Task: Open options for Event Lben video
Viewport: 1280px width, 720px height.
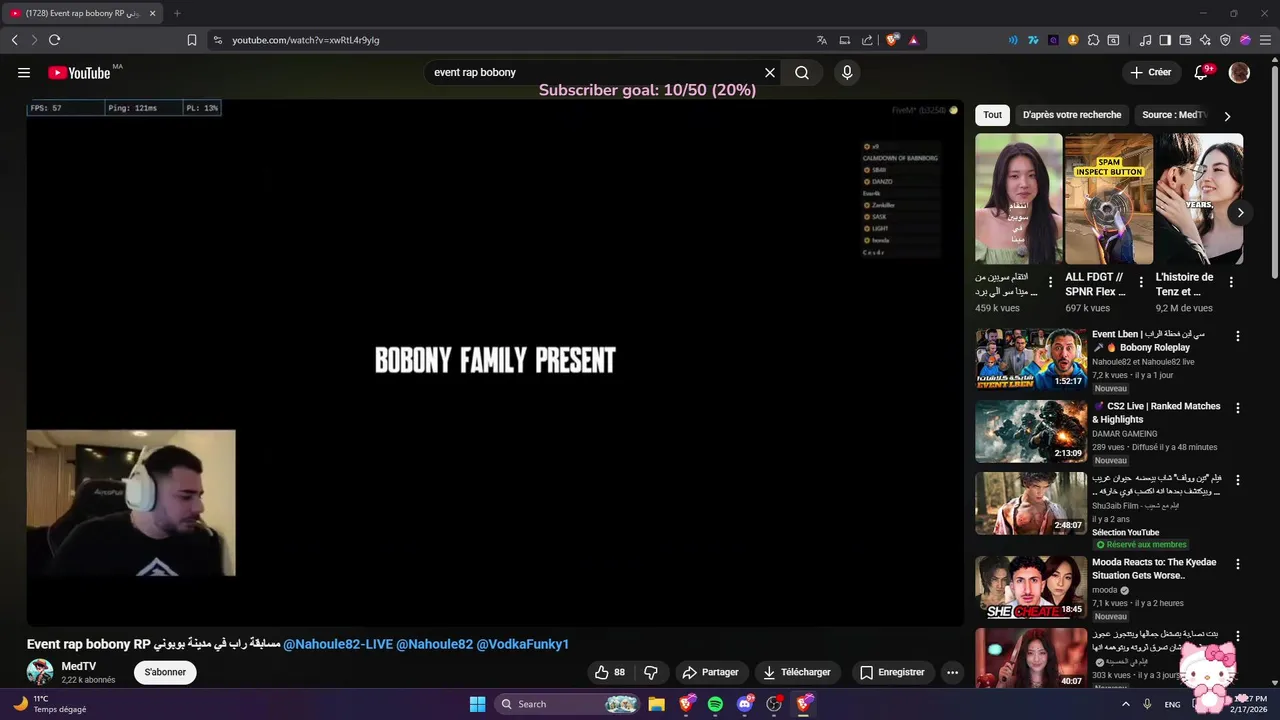Action: [x=1238, y=336]
